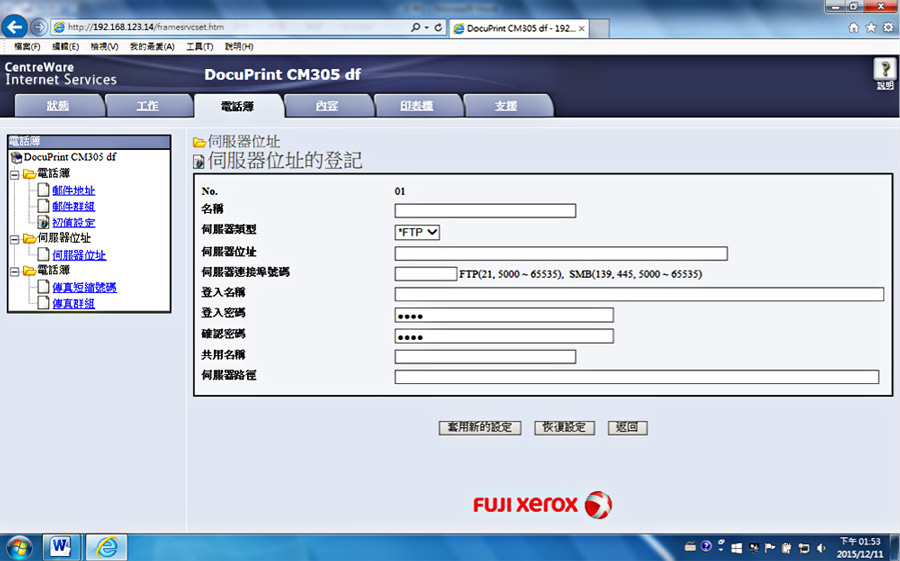Click the 伺服器位址 folder icon in tree
Image resolution: width=900 pixels, height=561 pixels.
(x=29, y=238)
